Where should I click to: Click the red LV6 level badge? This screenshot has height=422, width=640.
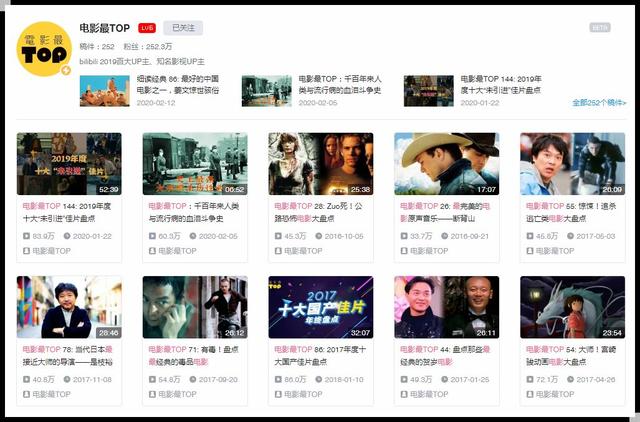147,28
